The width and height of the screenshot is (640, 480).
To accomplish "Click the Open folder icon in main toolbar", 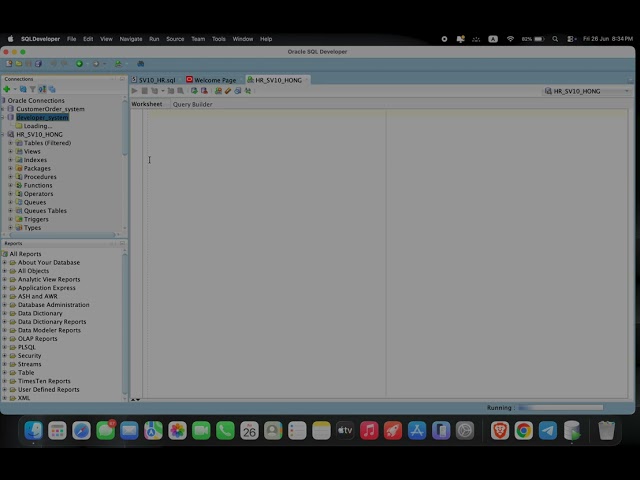I will click(19, 64).
